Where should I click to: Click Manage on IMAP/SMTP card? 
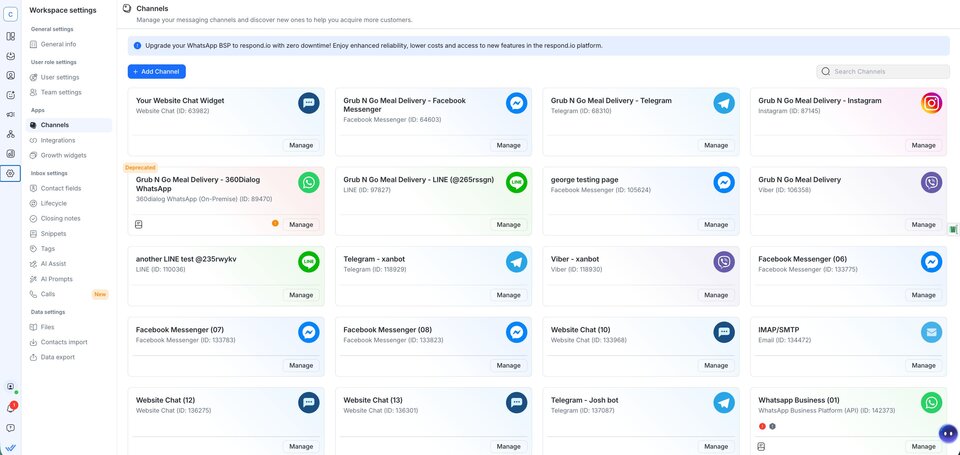pyautogui.click(x=924, y=366)
